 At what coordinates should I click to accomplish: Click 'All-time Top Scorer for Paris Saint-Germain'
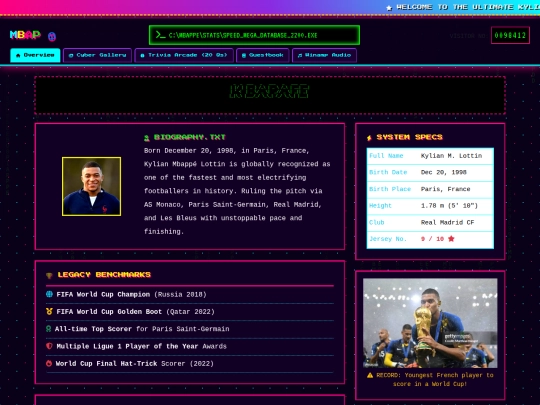pos(190,329)
